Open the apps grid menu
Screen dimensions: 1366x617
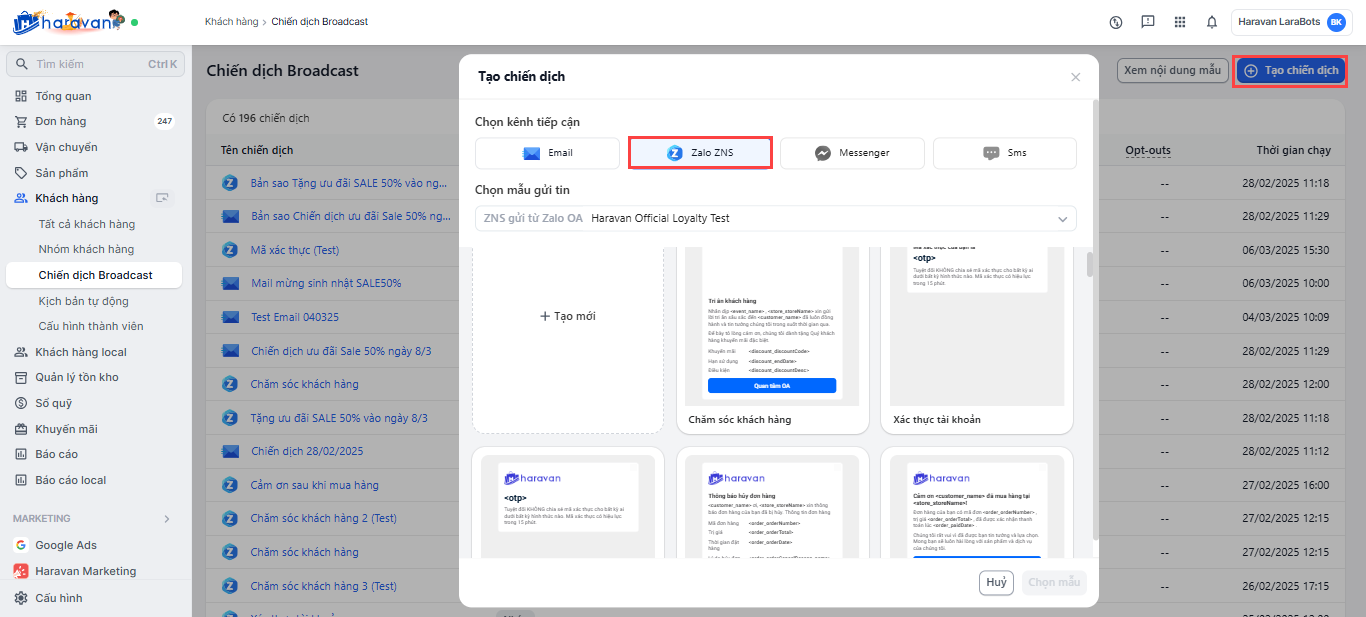1180,22
